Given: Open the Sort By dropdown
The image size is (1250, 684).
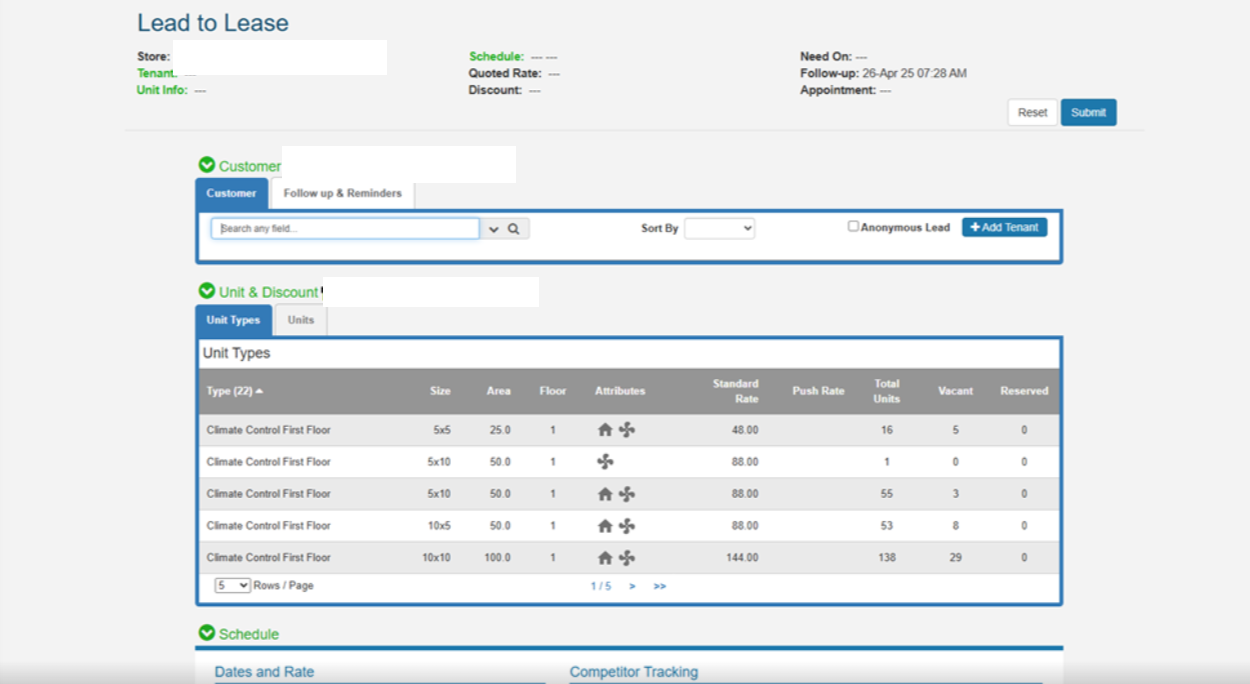Looking at the screenshot, I should (x=719, y=228).
